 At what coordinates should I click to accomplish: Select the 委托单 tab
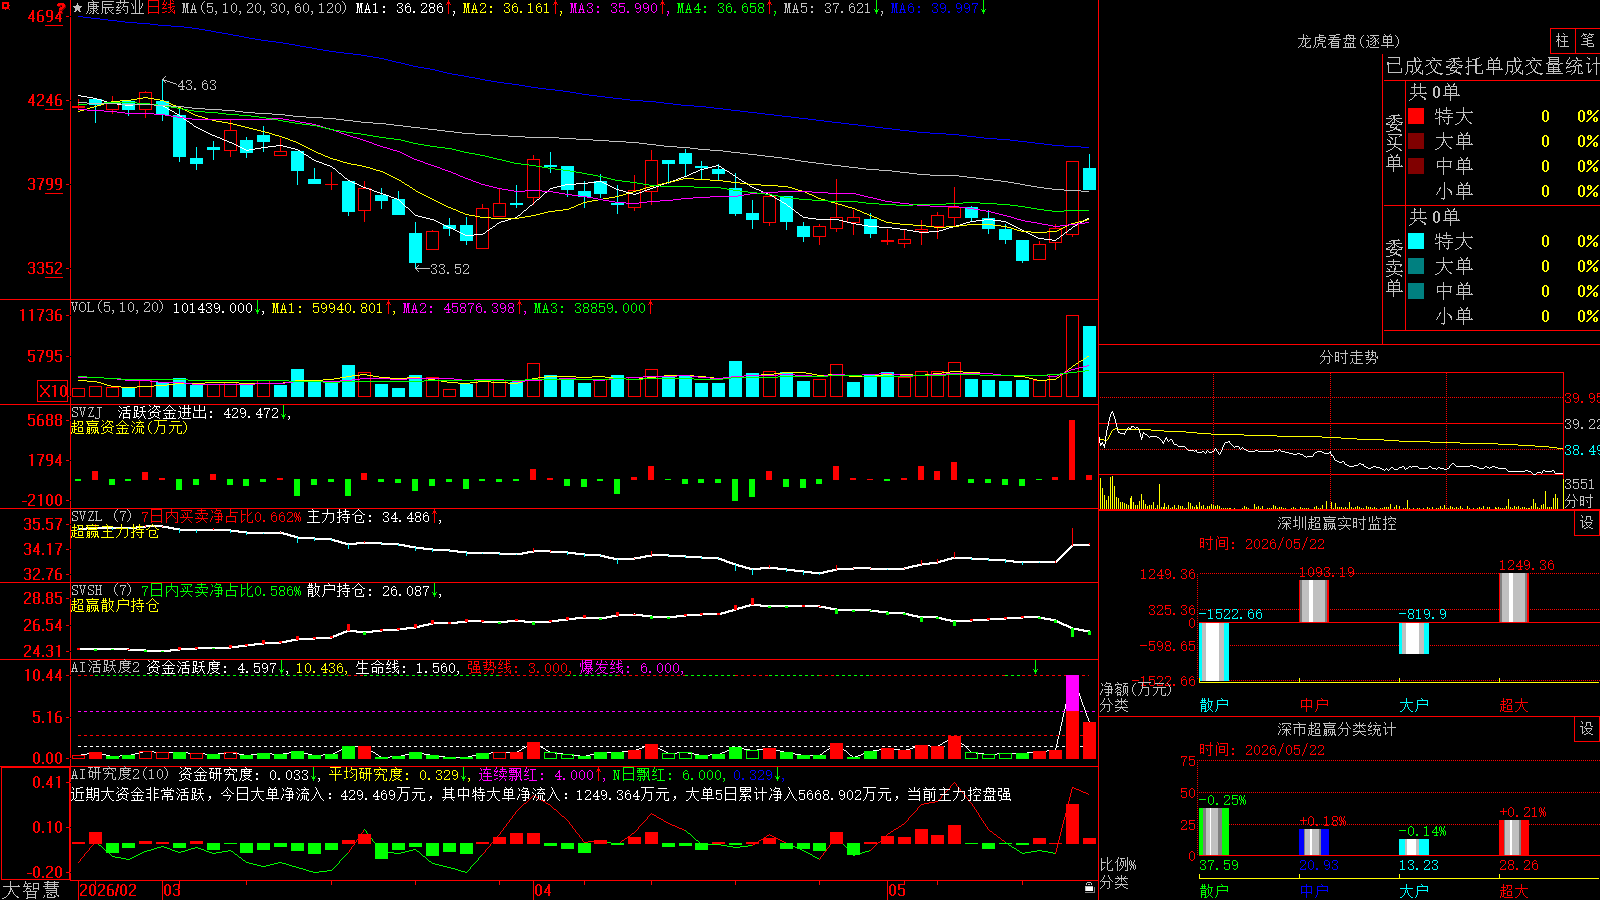(x=1475, y=66)
